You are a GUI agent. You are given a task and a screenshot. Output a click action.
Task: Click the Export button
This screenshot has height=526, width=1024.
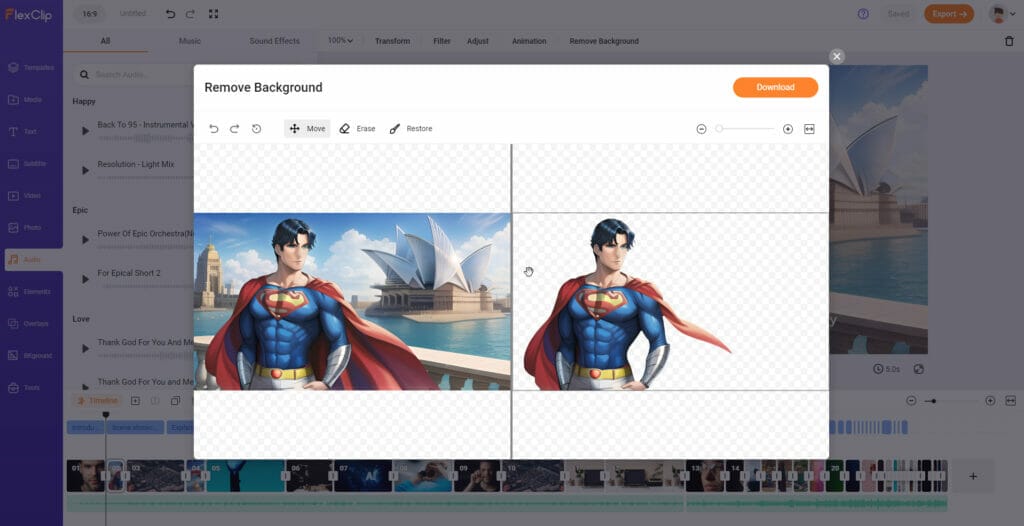(949, 14)
